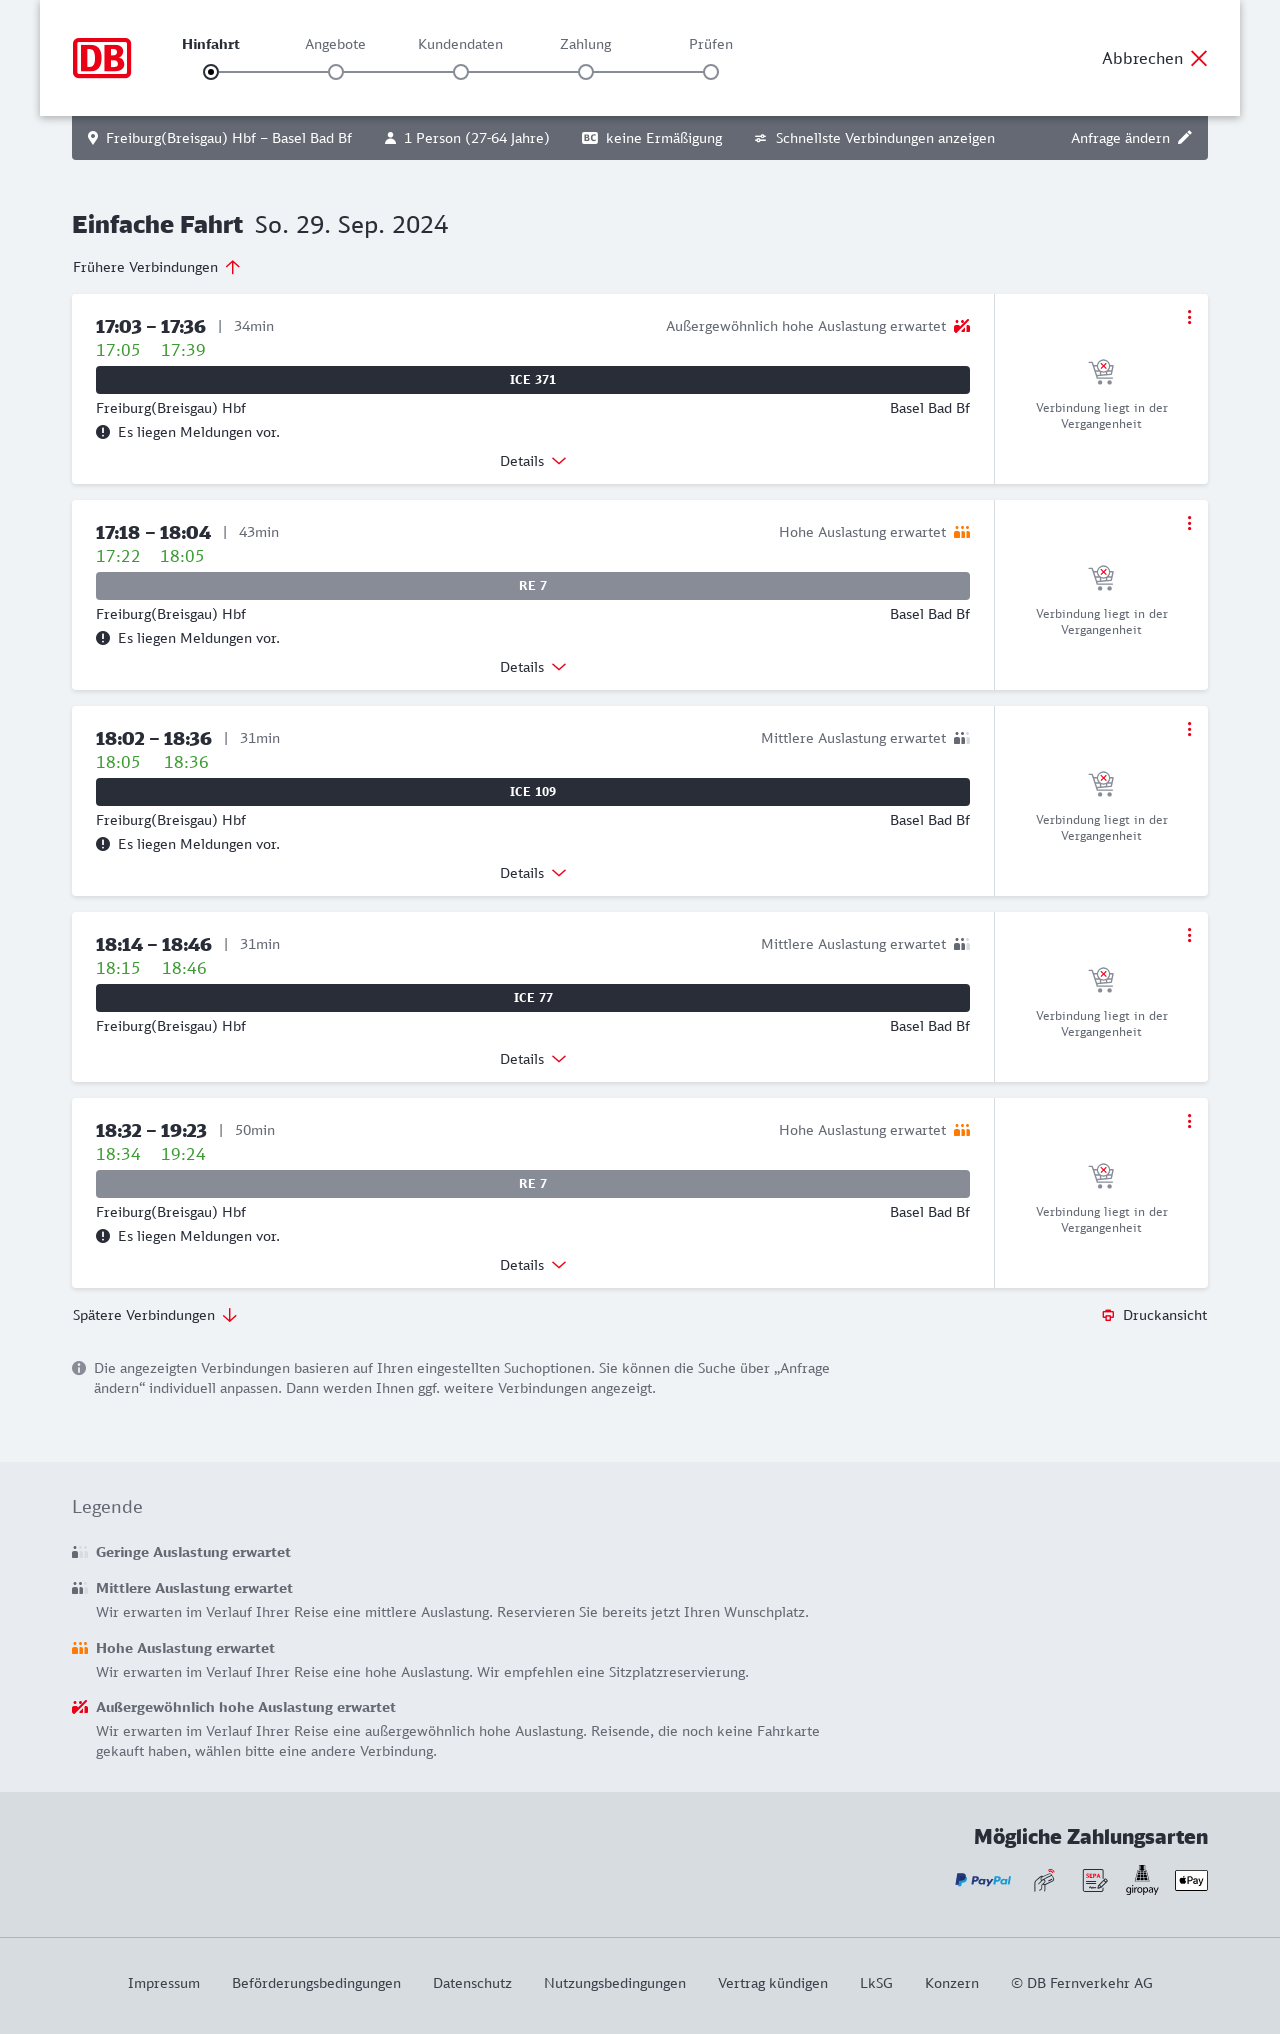The height and width of the screenshot is (2034, 1280).
Task: Expand Details for the ICE 371 connection
Action: (x=533, y=461)
